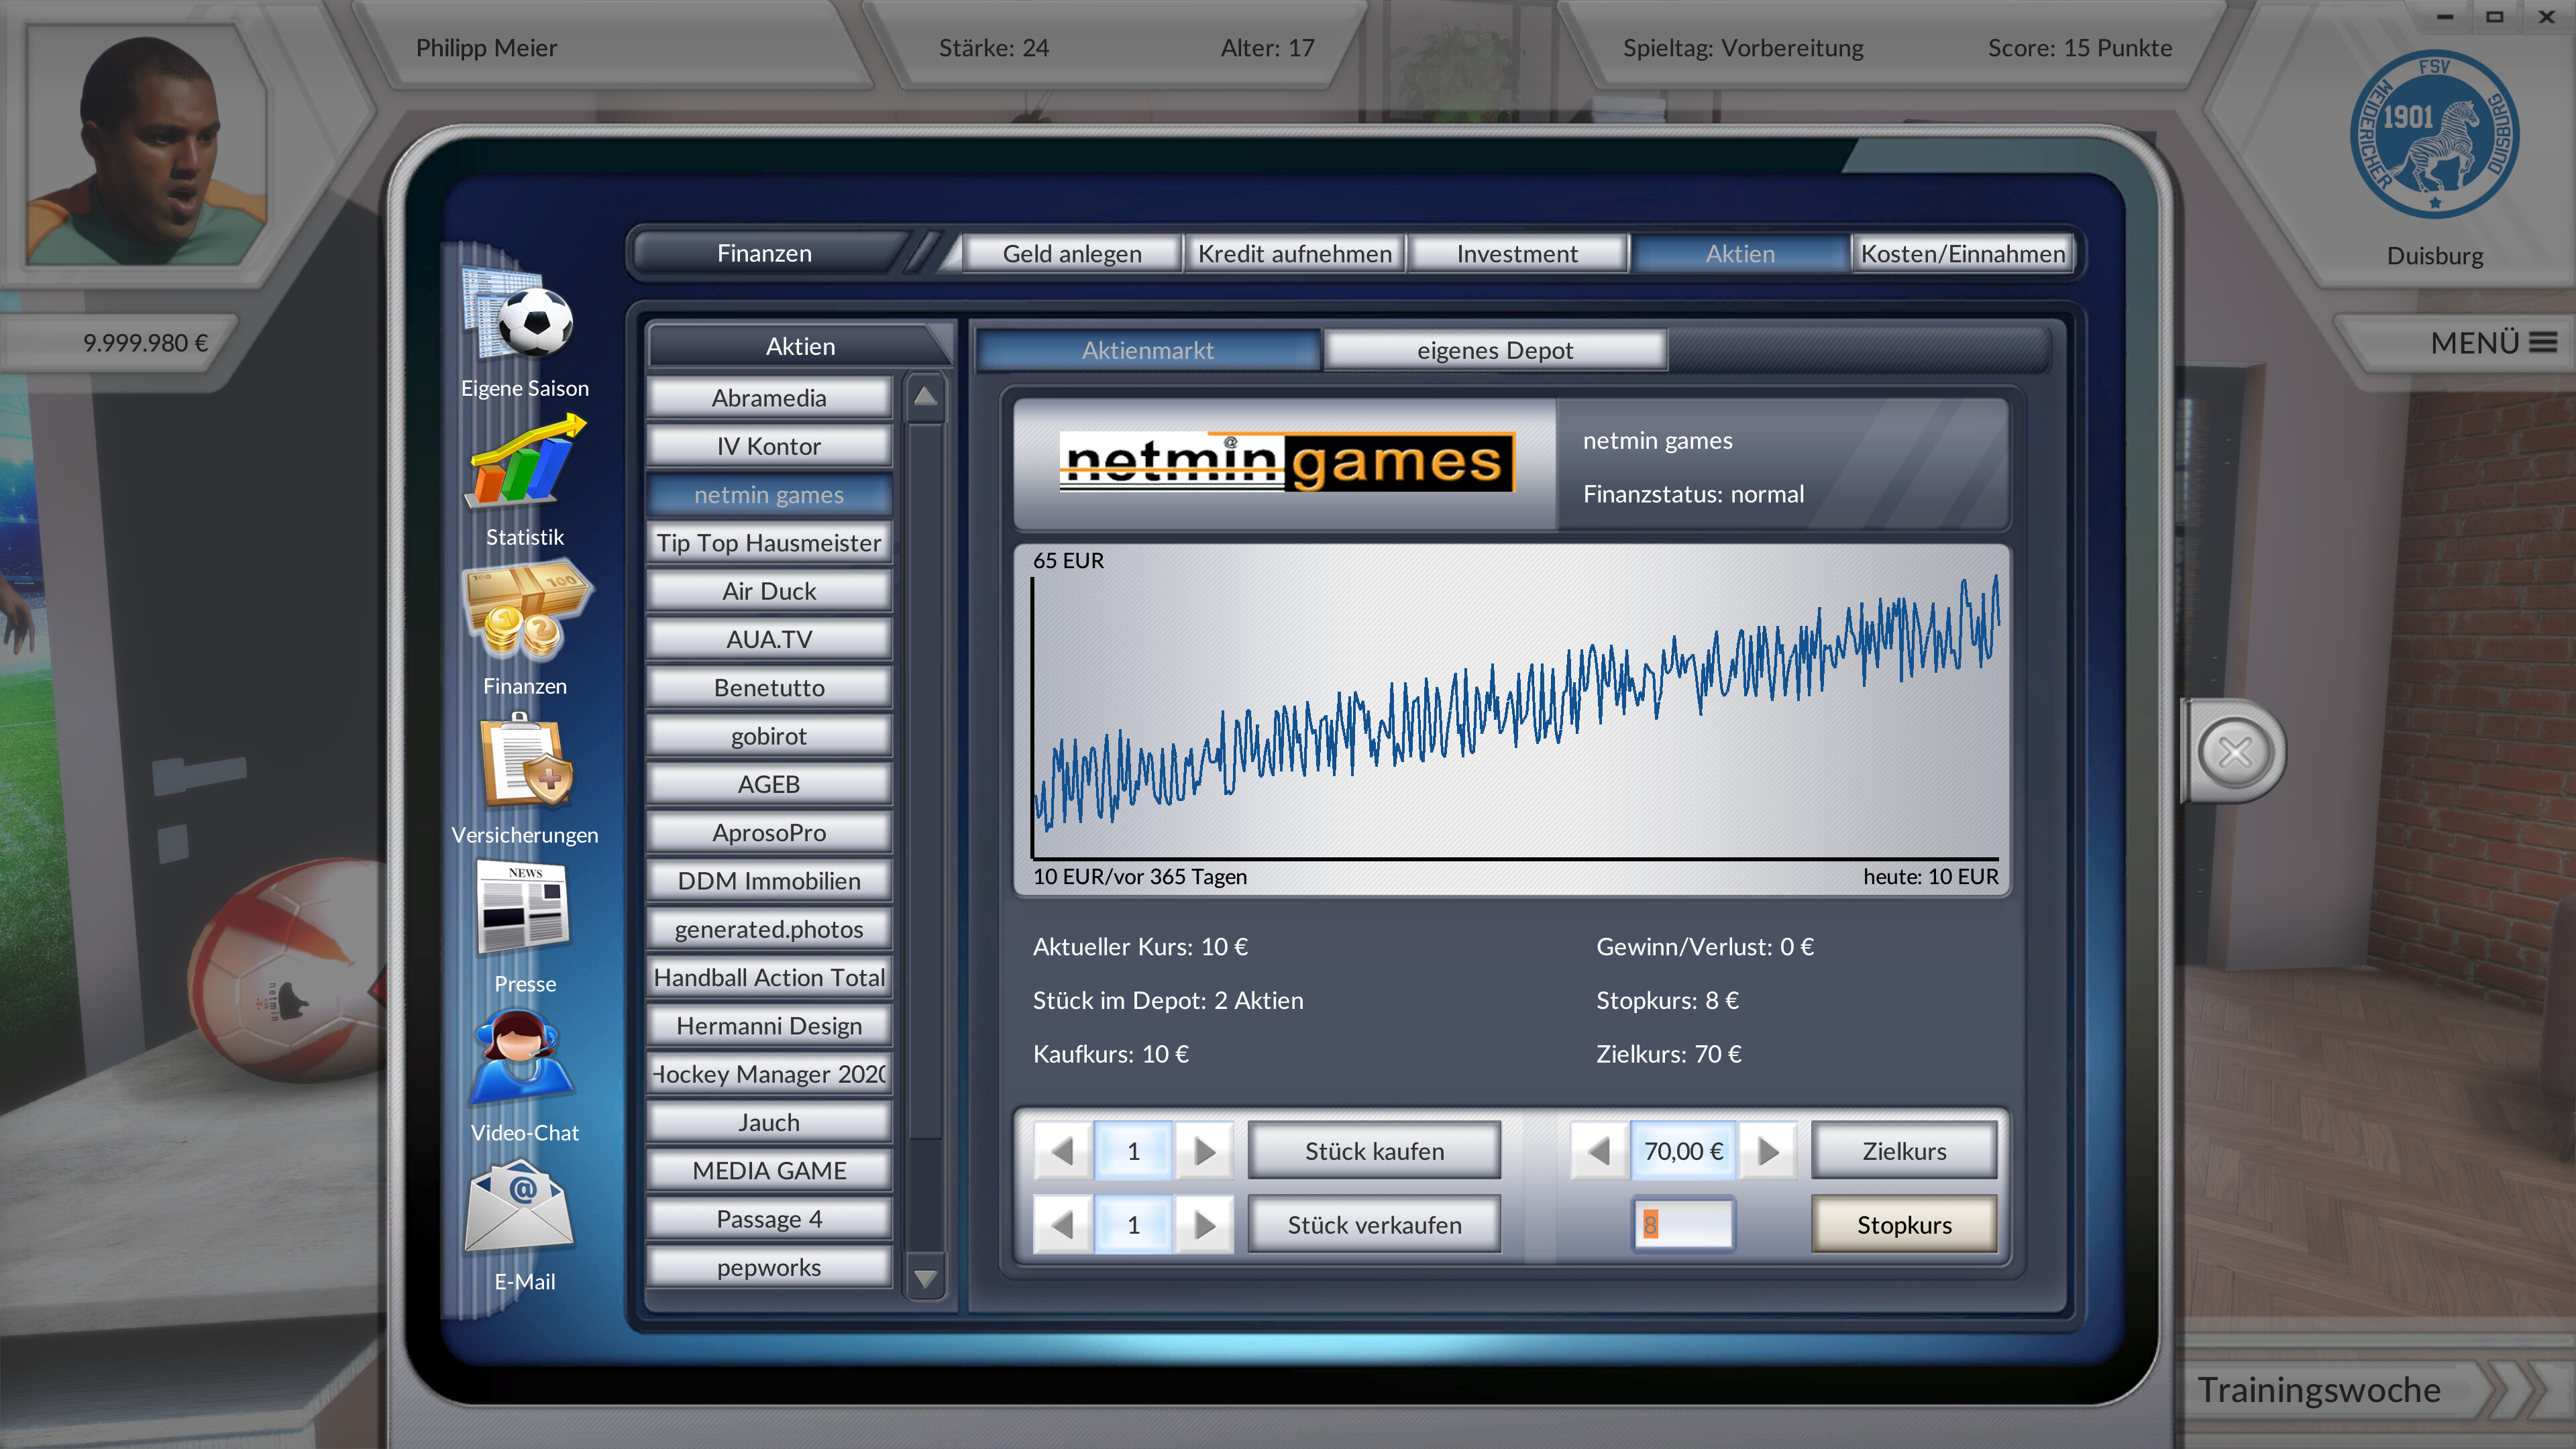The image size is (2576, 1449).
Task: Open the Investment tab
Action: (1517, 253)
